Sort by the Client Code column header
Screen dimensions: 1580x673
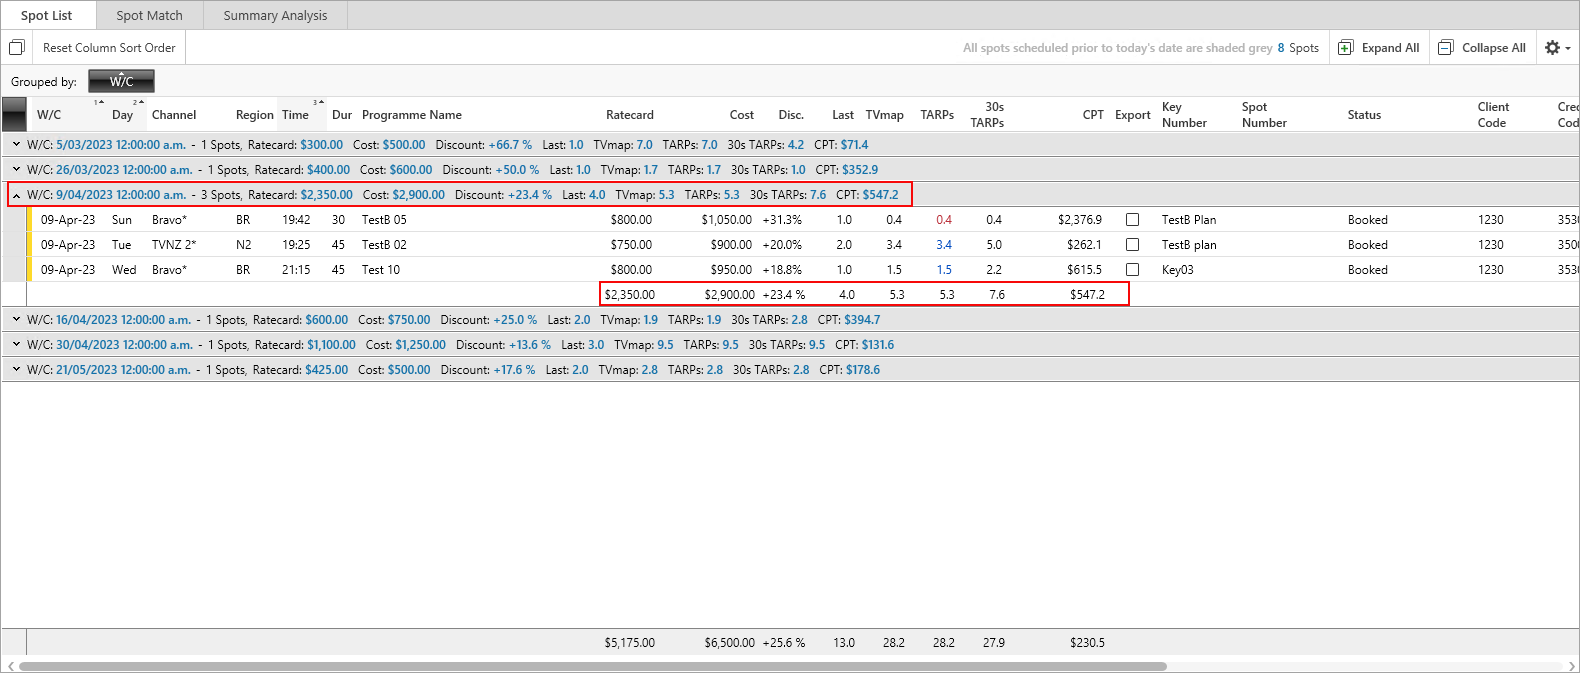pyautogui.click(x=1493, y=115)
